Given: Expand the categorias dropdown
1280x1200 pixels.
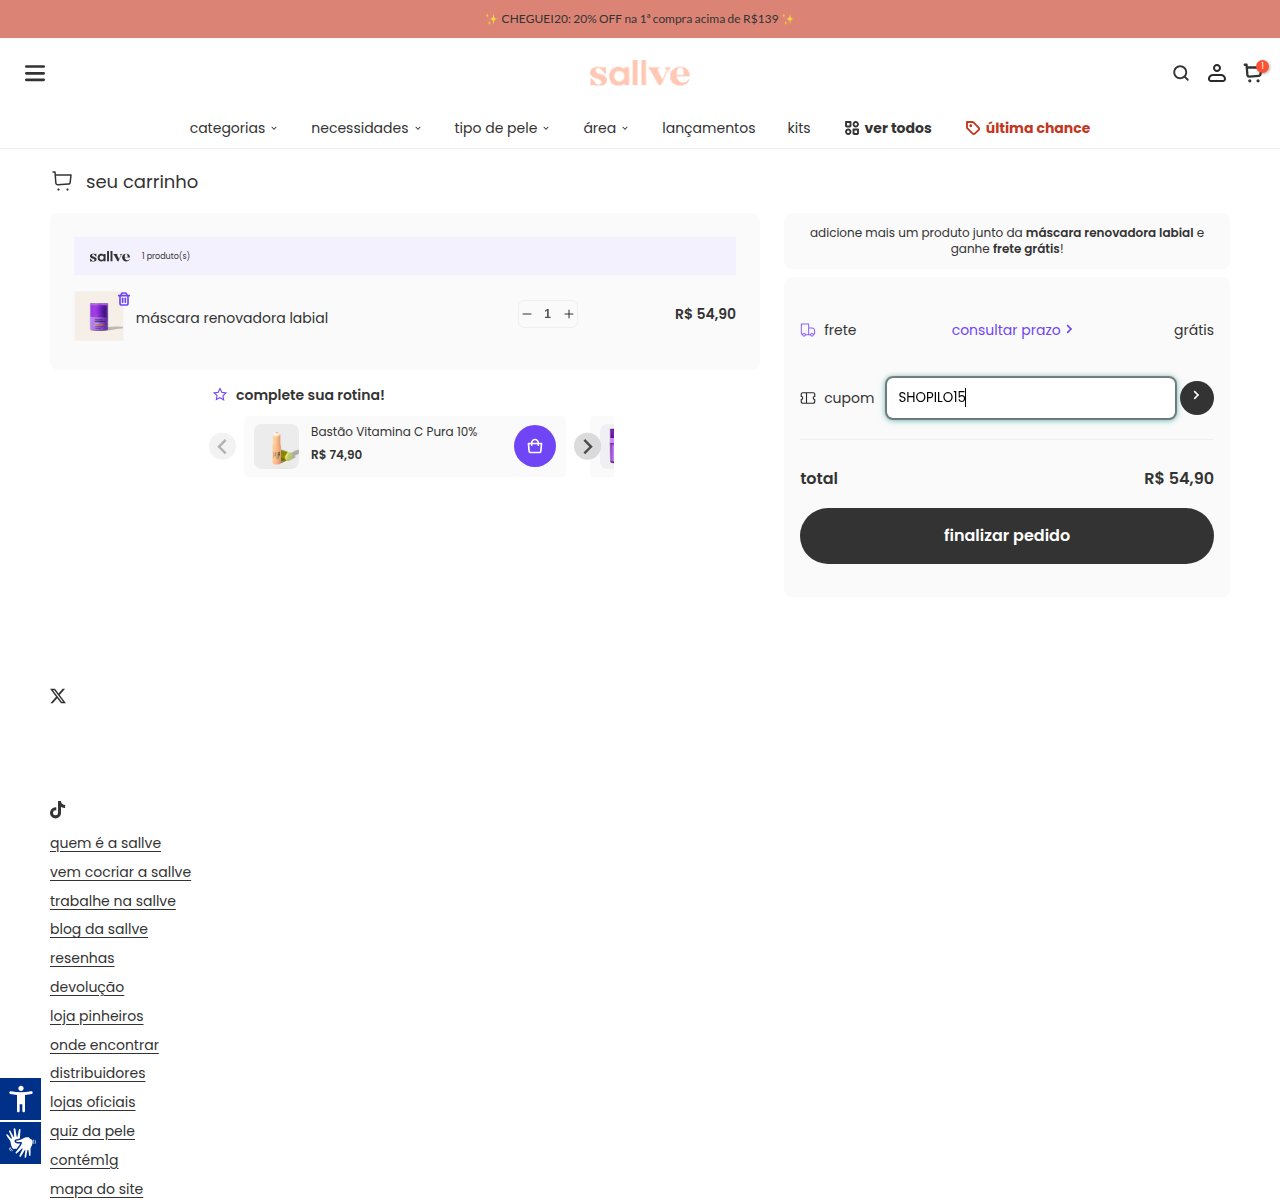Looking at the screenshot, I should click(x=234, y=128).
